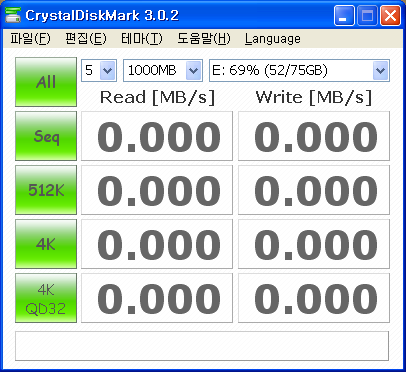Open the 테마(T) menu

(142, 39)
